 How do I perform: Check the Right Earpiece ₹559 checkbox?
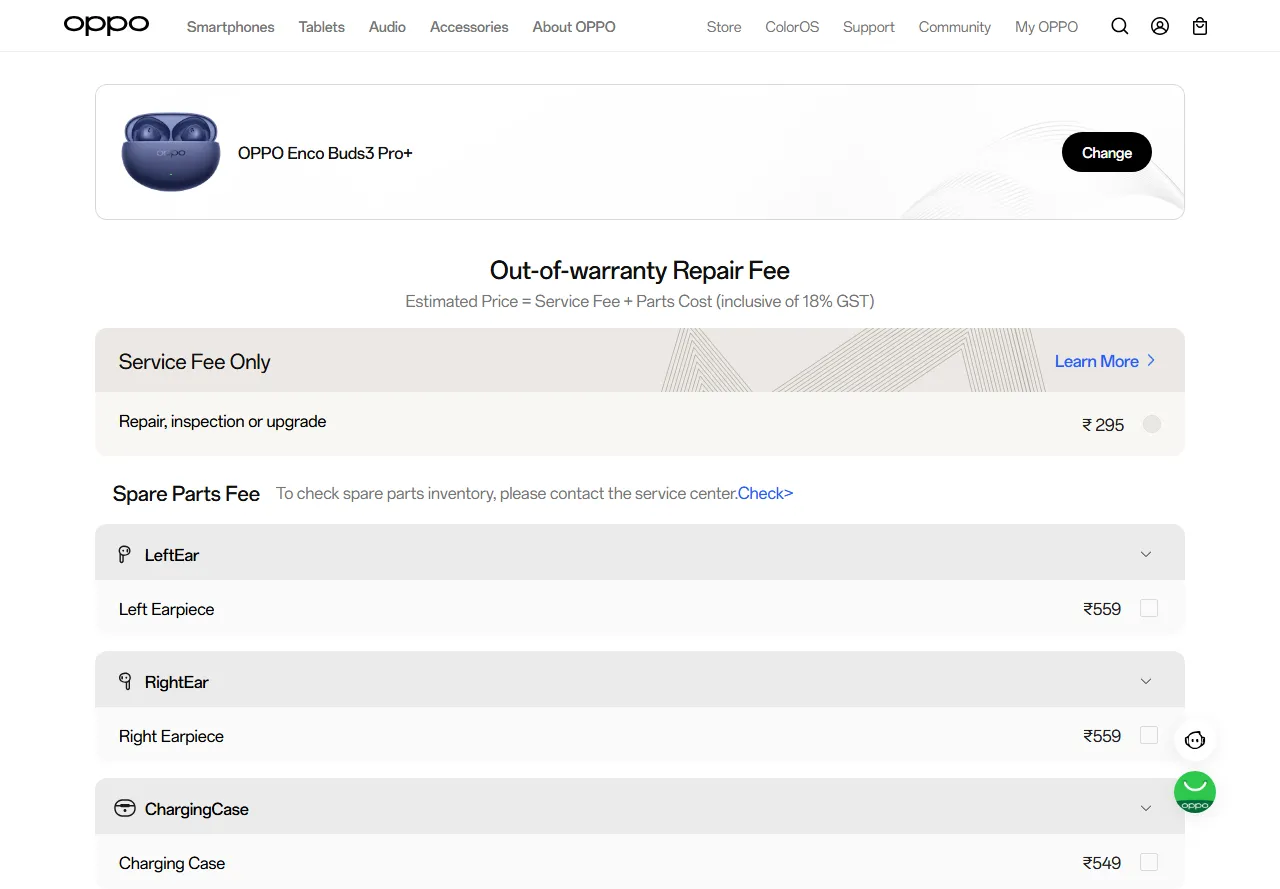1149,735
